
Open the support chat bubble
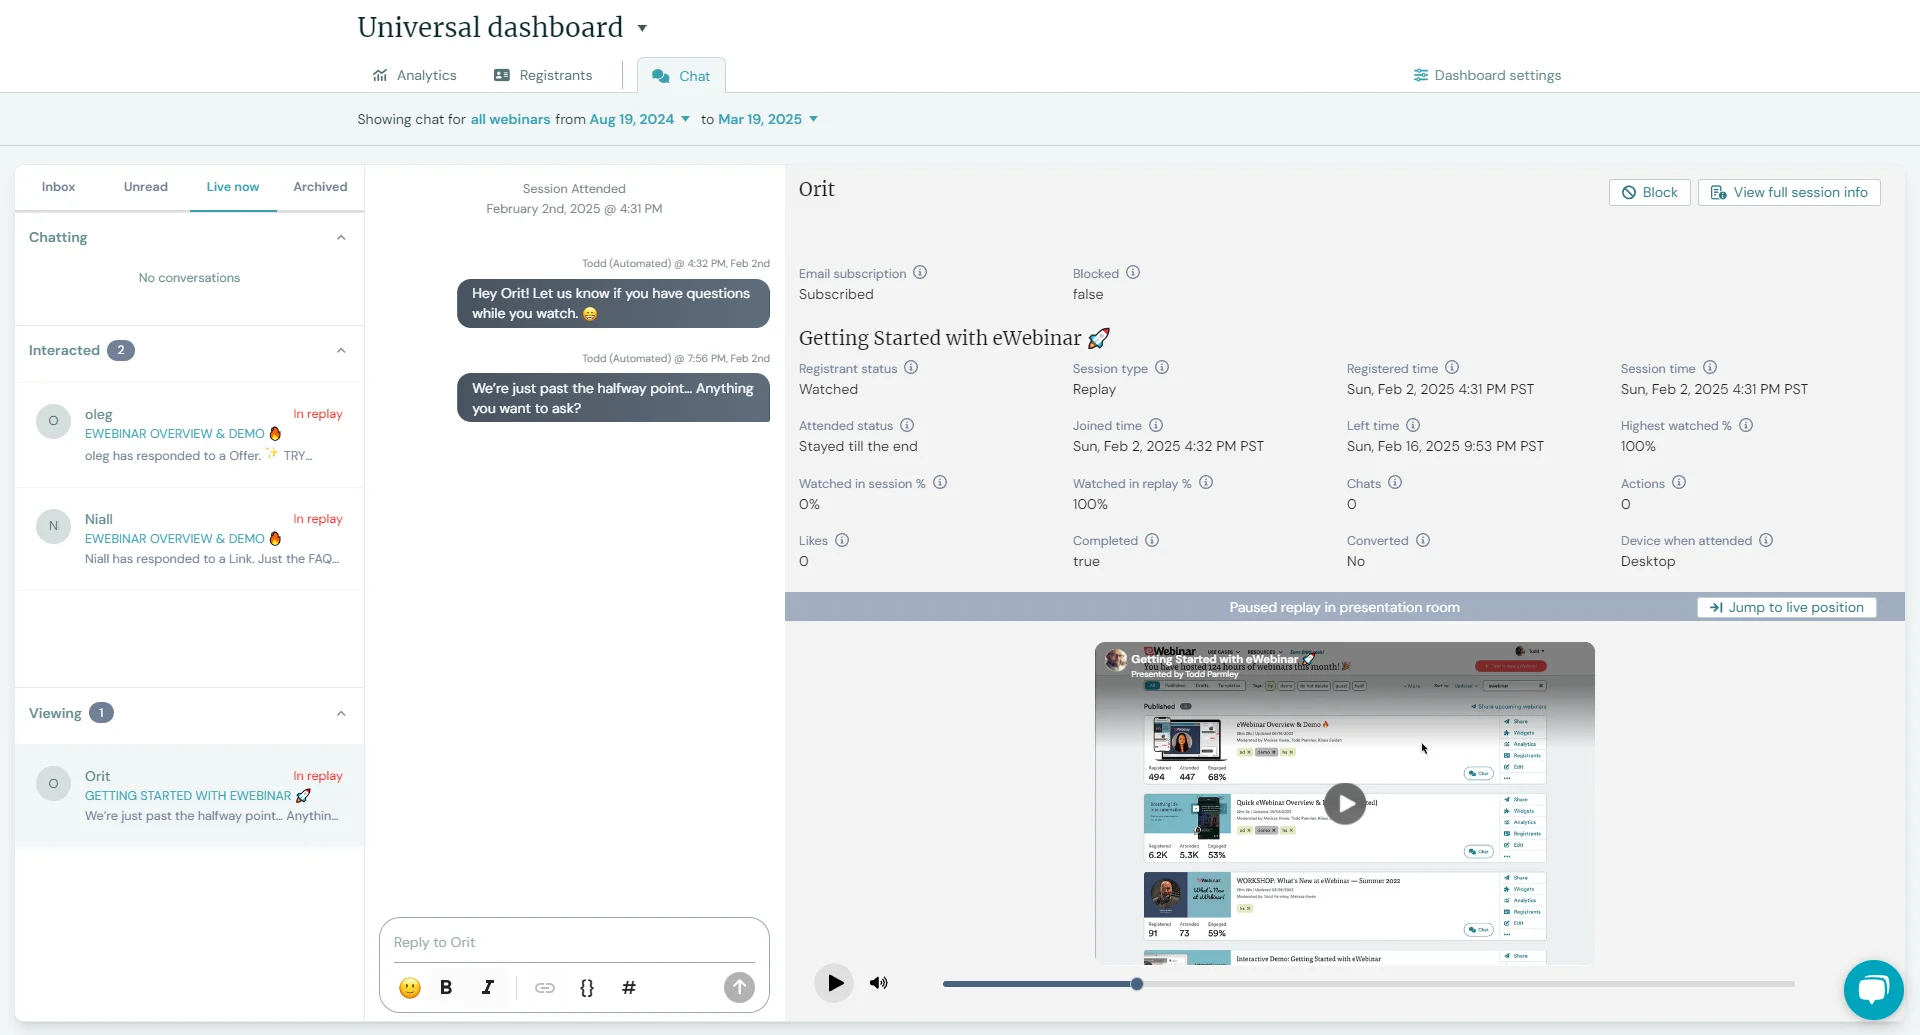pos(1873,989)
